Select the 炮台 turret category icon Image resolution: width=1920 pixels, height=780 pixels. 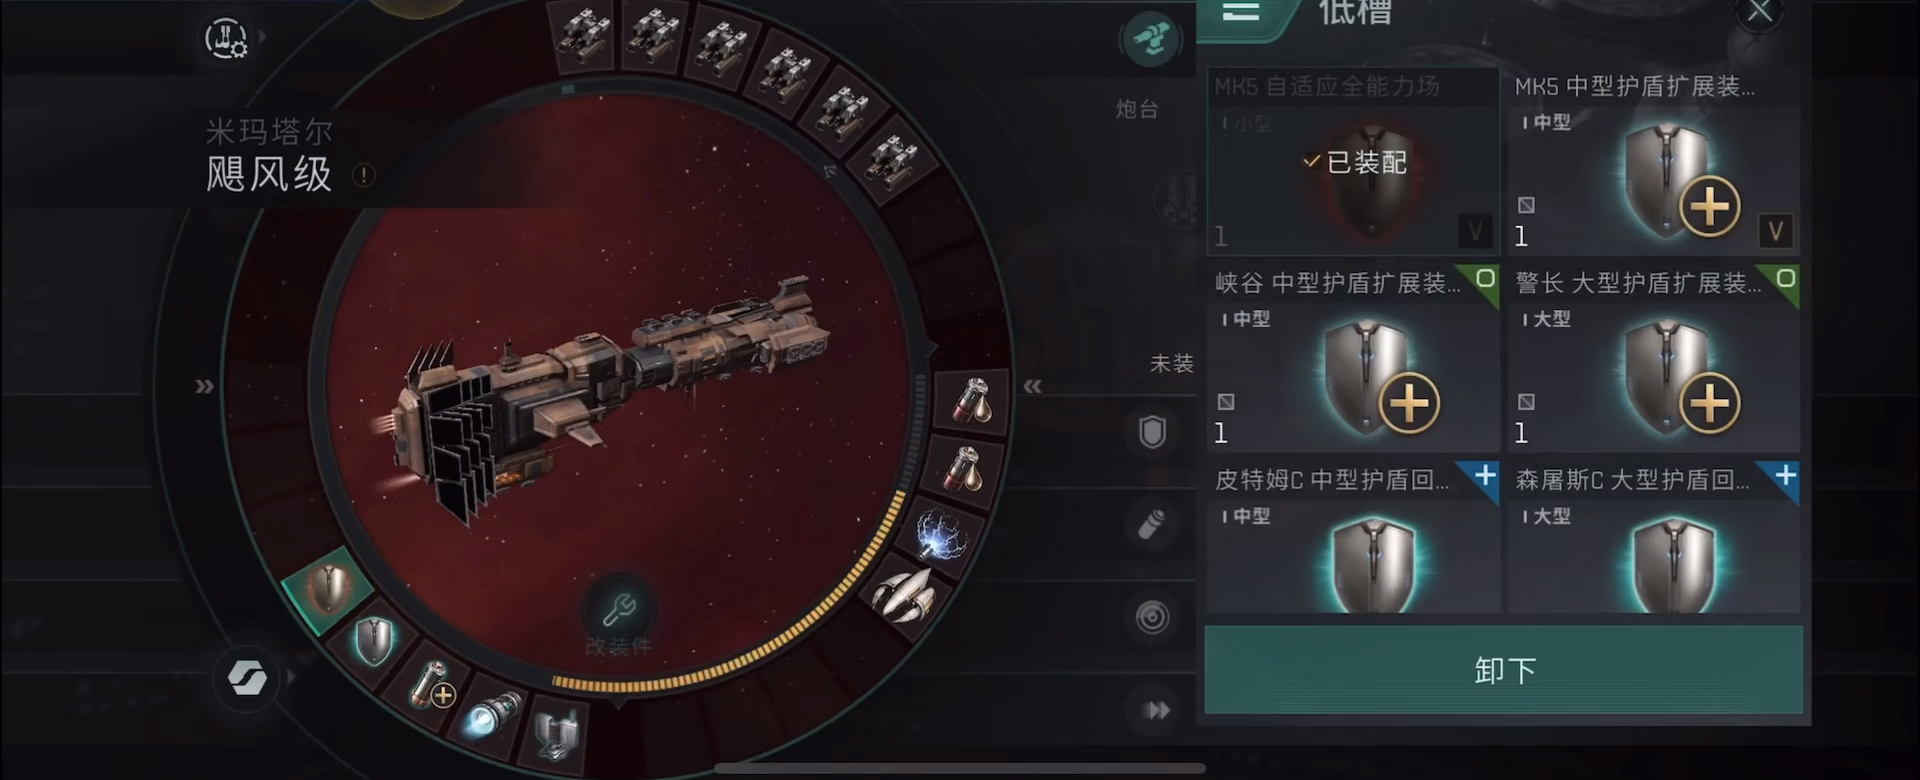(x=1150, y=40)
